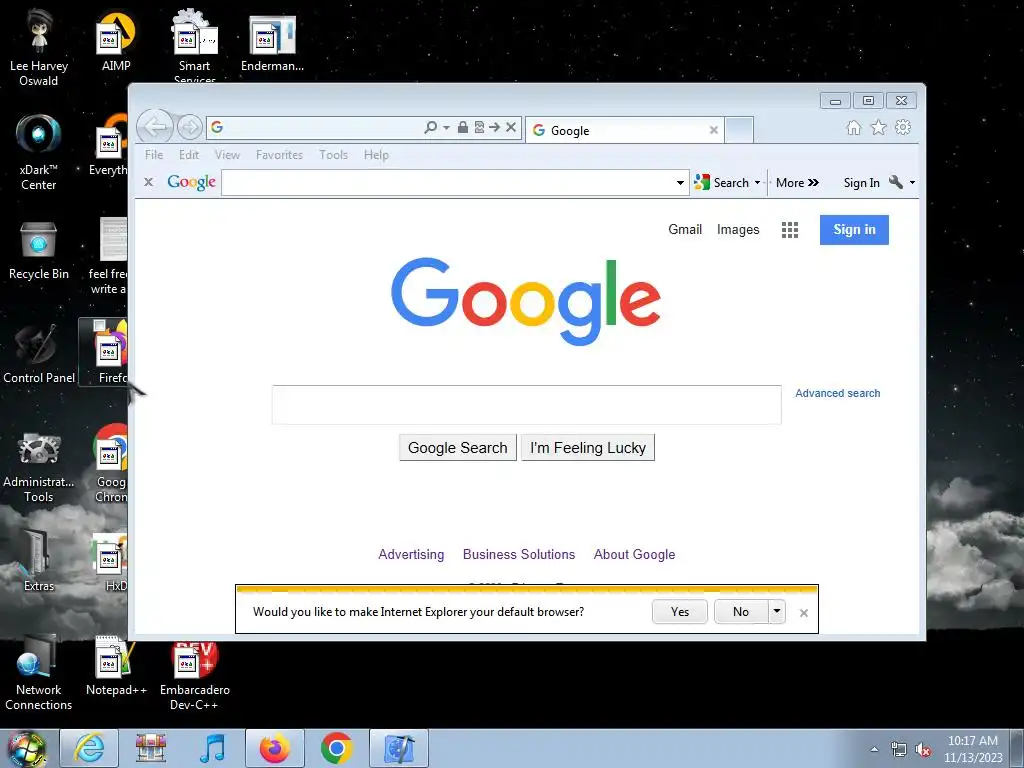Click the main Google search input box
This screenshot has height=768, width=1024.
click(x=526, y=405)
